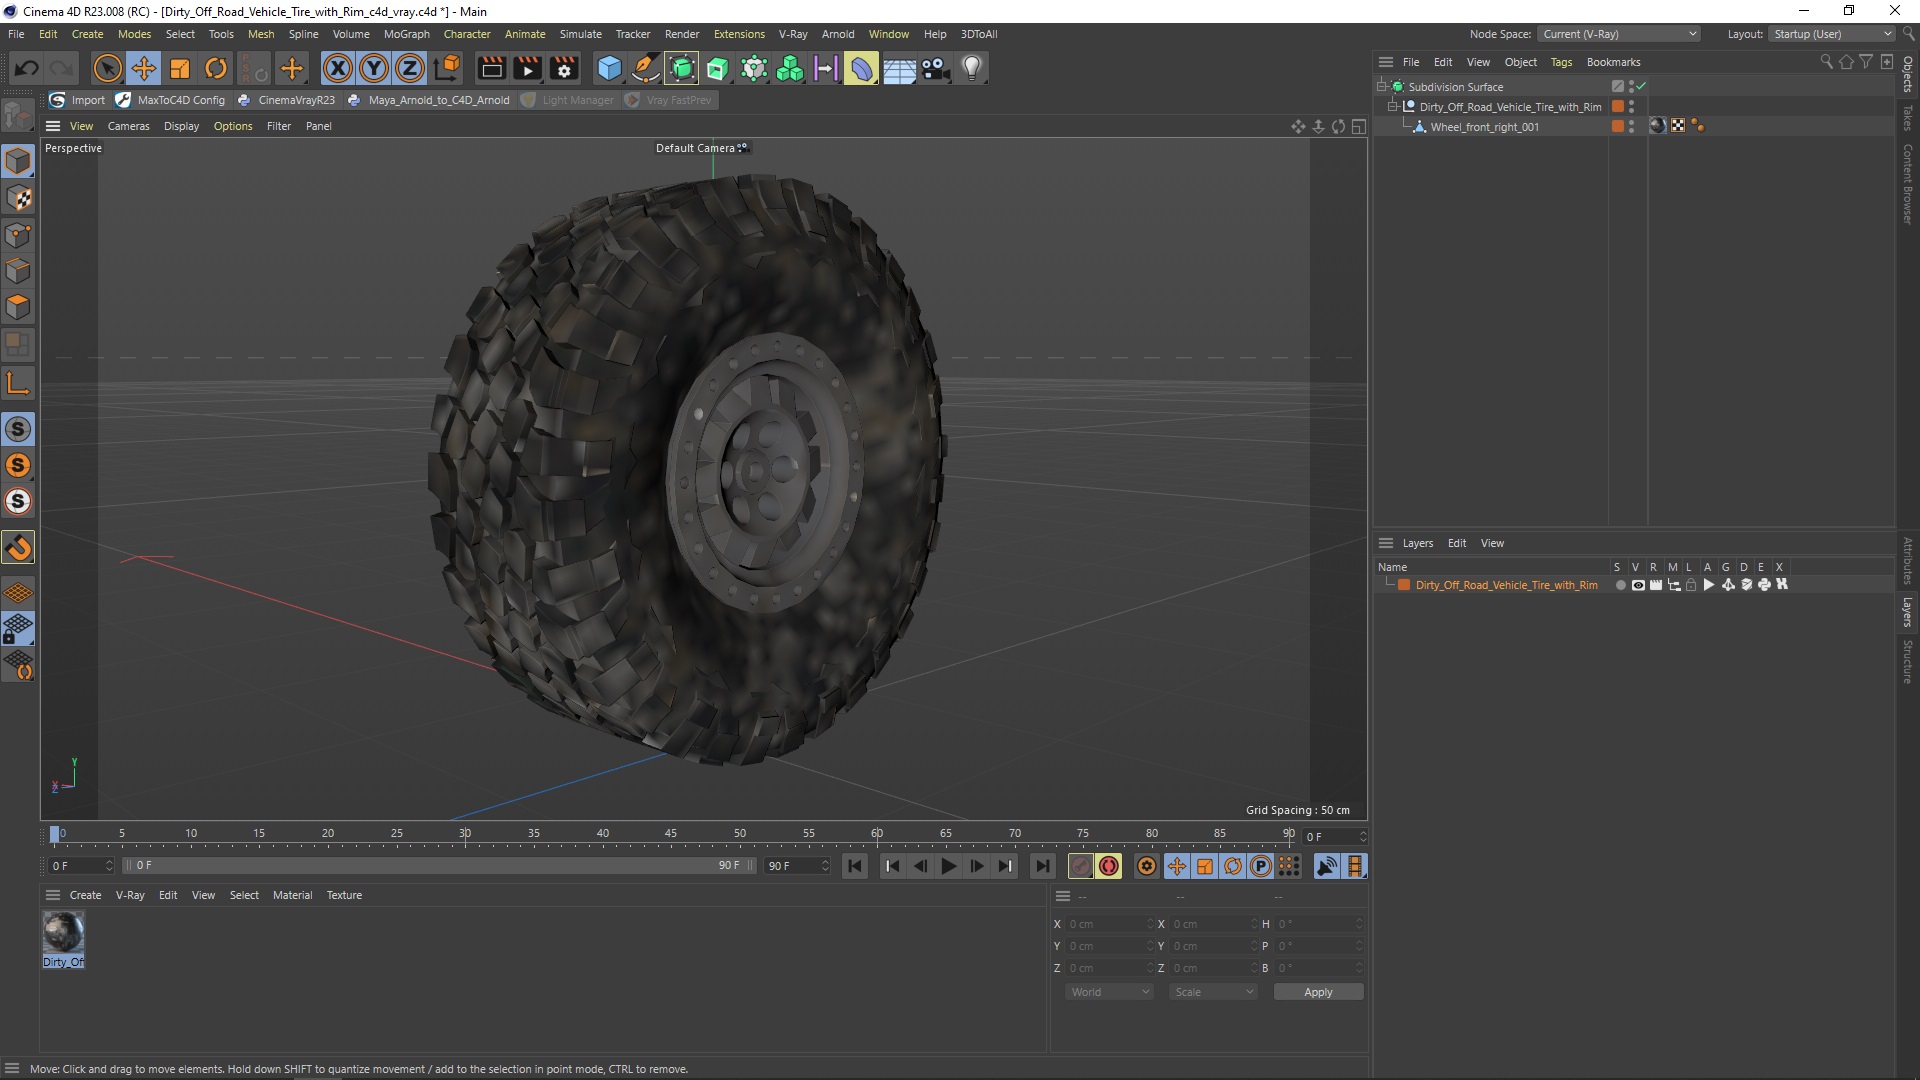Open Material Manager hamburger menu
The height and width of the screenshot is (1080, 1920).
click(x=53, y=895)
